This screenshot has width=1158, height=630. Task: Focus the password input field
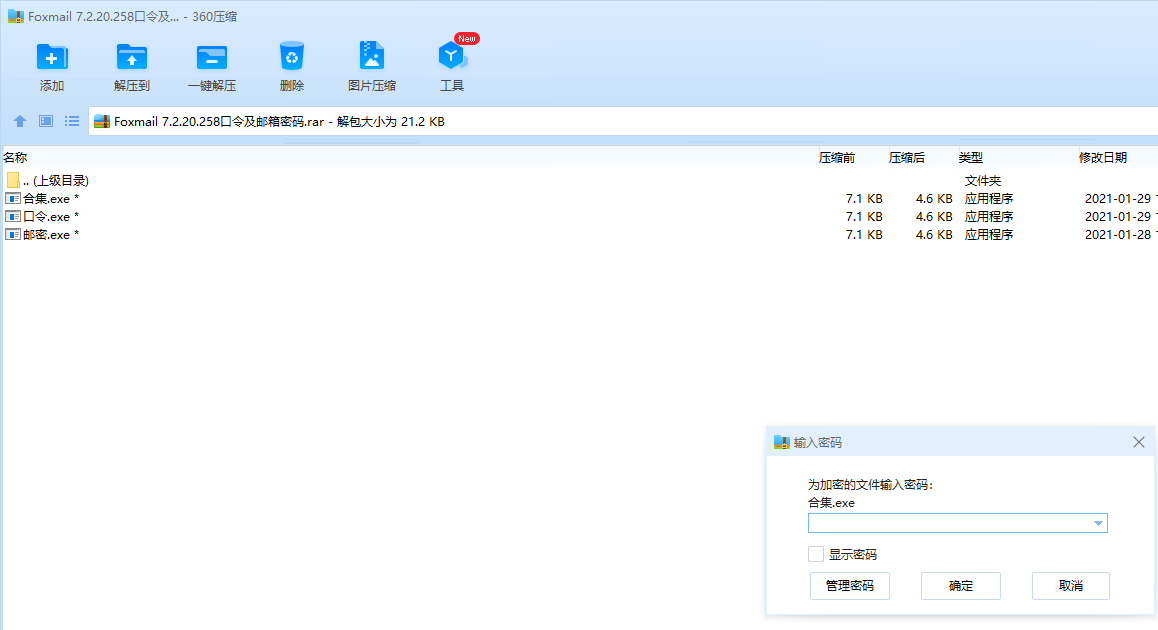click(x=958, y=523)
